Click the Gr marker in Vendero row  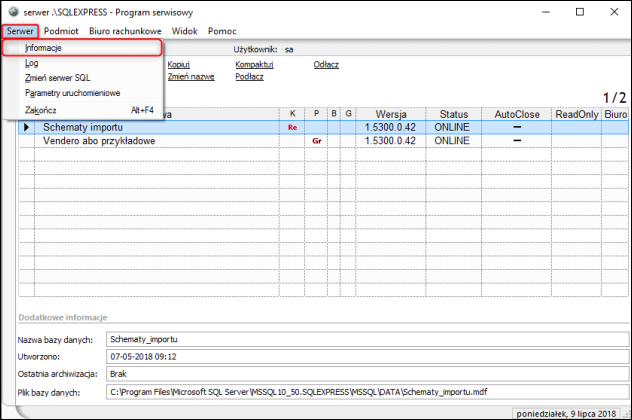click(x=317, y=141)
